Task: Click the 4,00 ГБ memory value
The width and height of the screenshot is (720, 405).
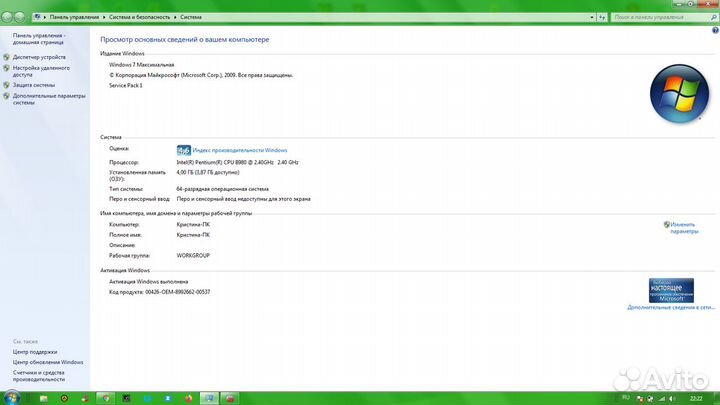Action: point(208,173)
